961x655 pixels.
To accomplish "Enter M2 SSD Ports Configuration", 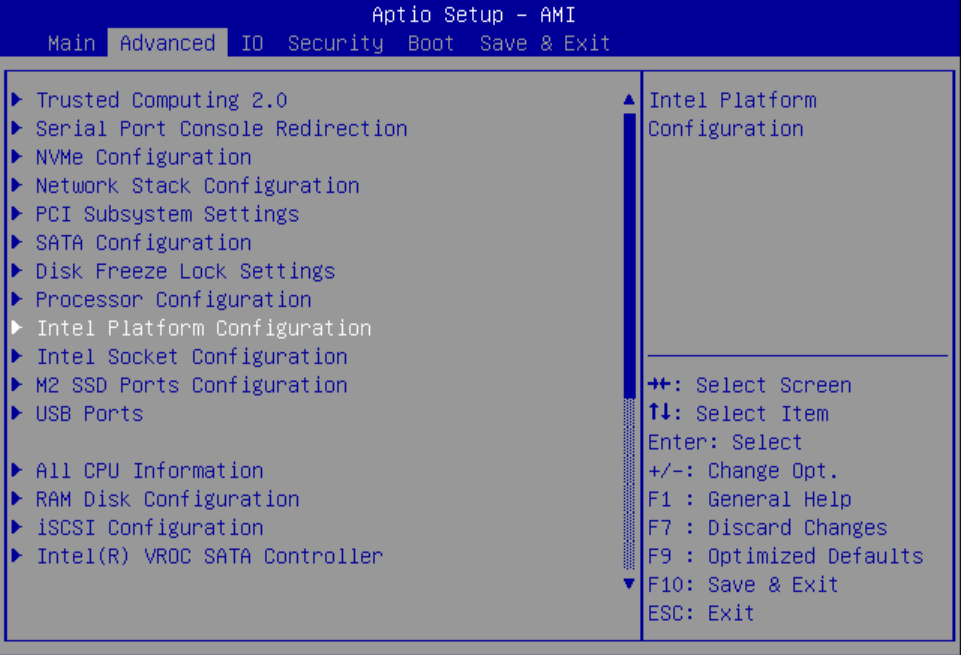I will 191,385.
